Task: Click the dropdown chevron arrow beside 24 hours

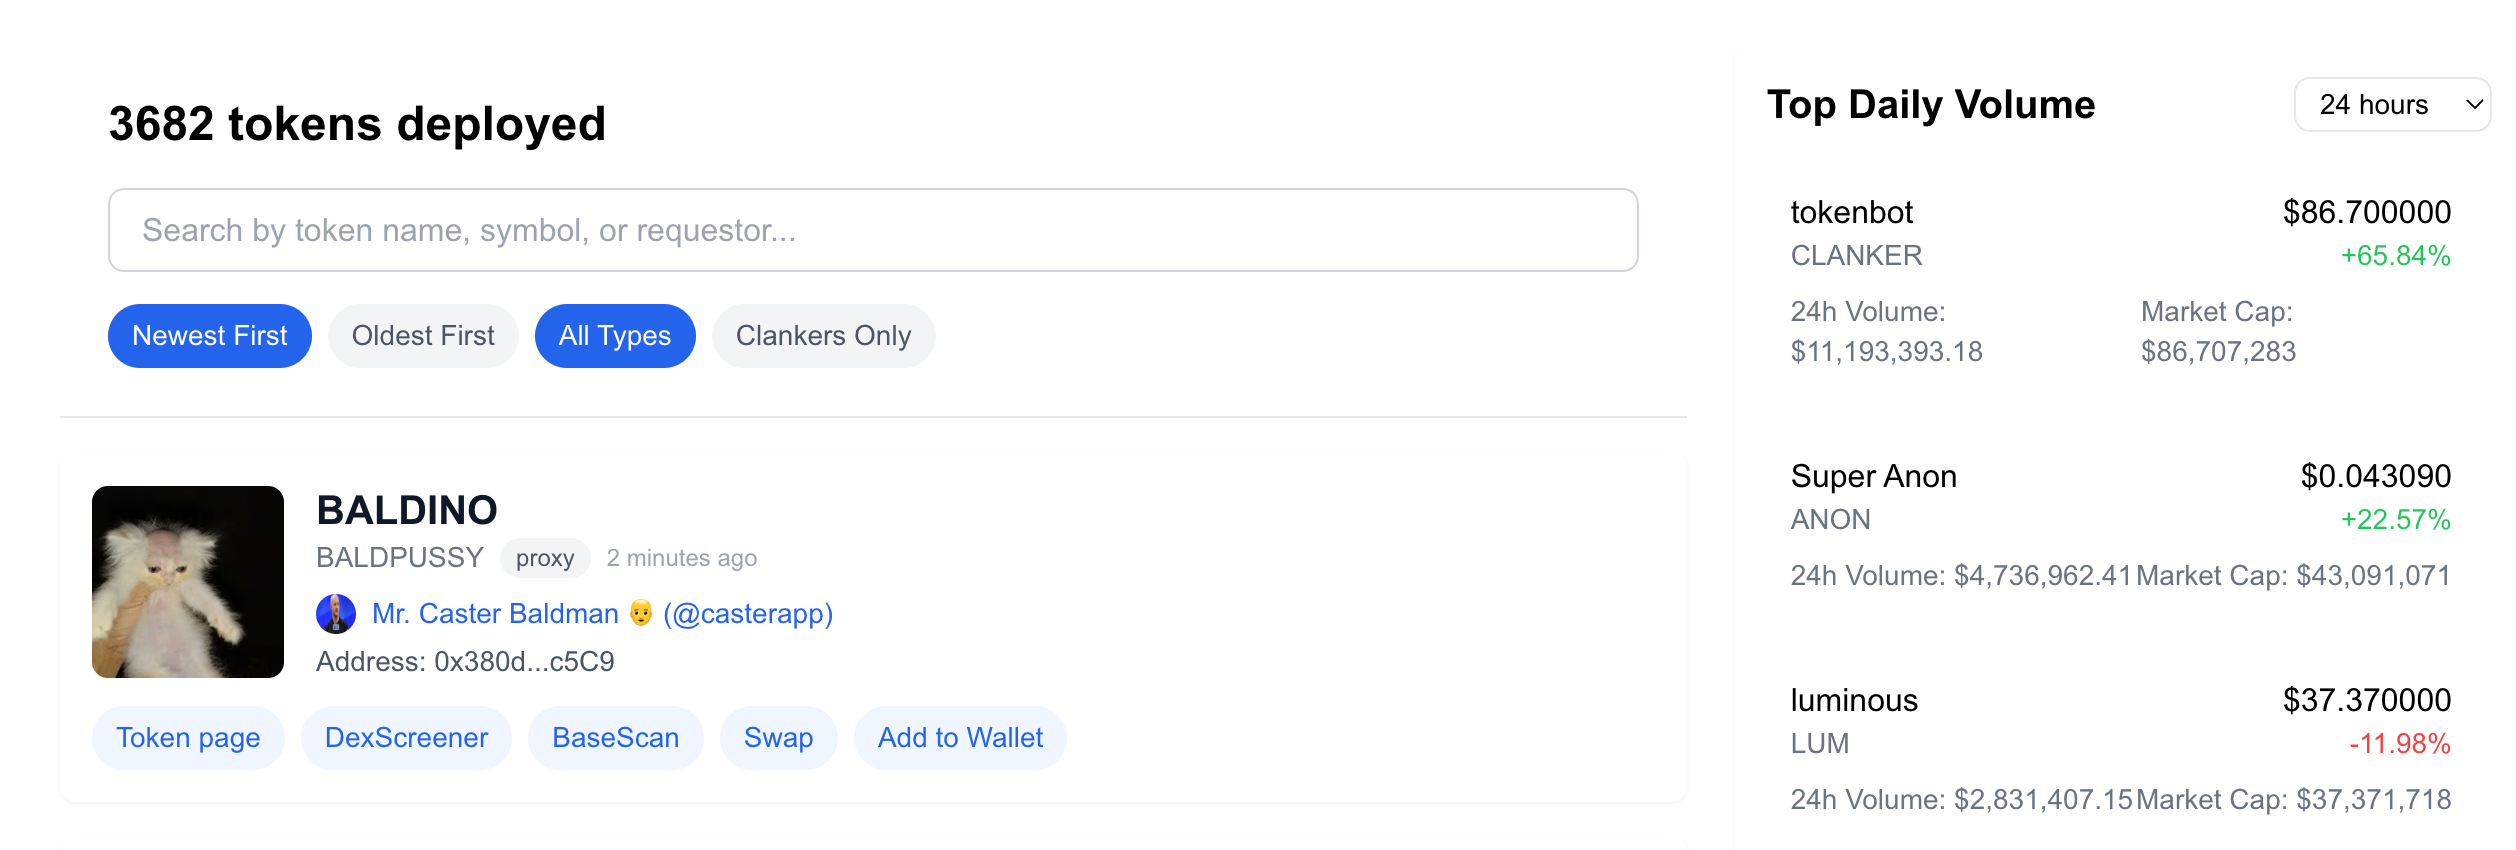Action: click(x=2474, y=105)
